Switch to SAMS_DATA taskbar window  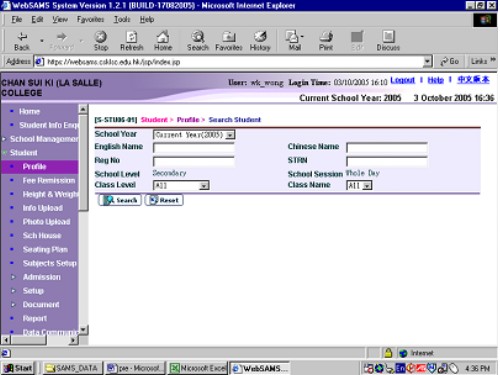coord(72,368)
